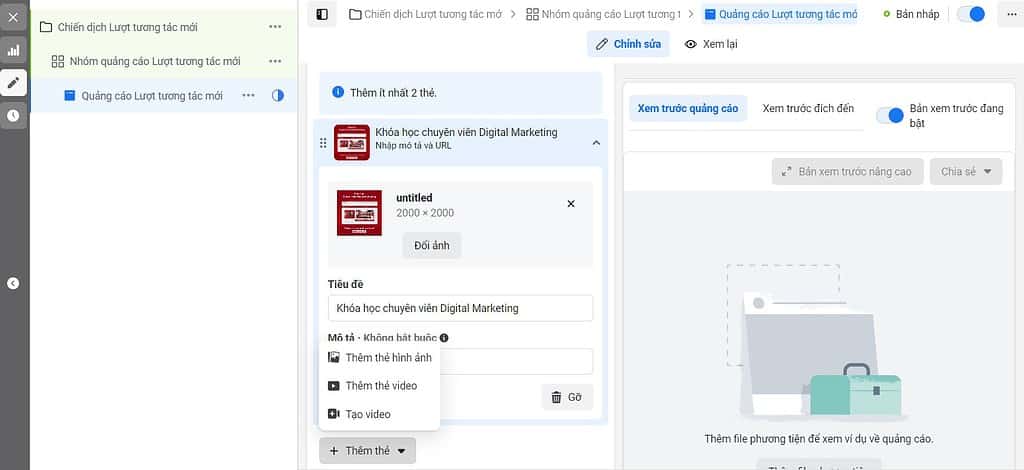Click the card header thumbnail image
1024x470 pixels.
coord(351,142)
